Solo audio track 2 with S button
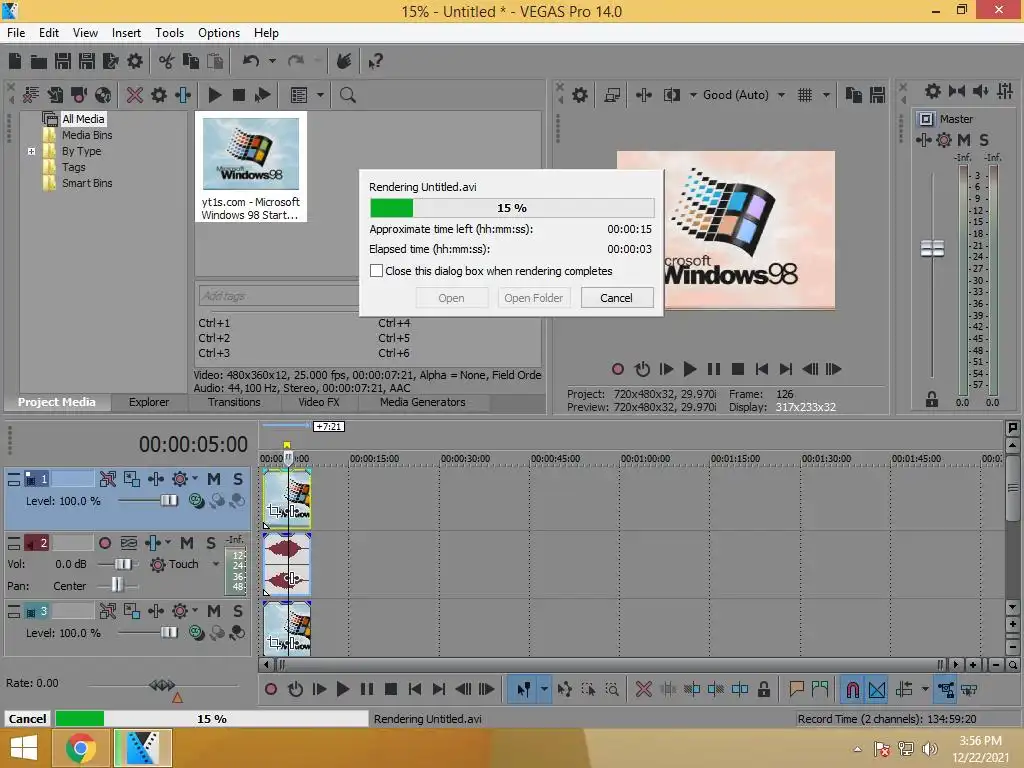 (211, 543)
